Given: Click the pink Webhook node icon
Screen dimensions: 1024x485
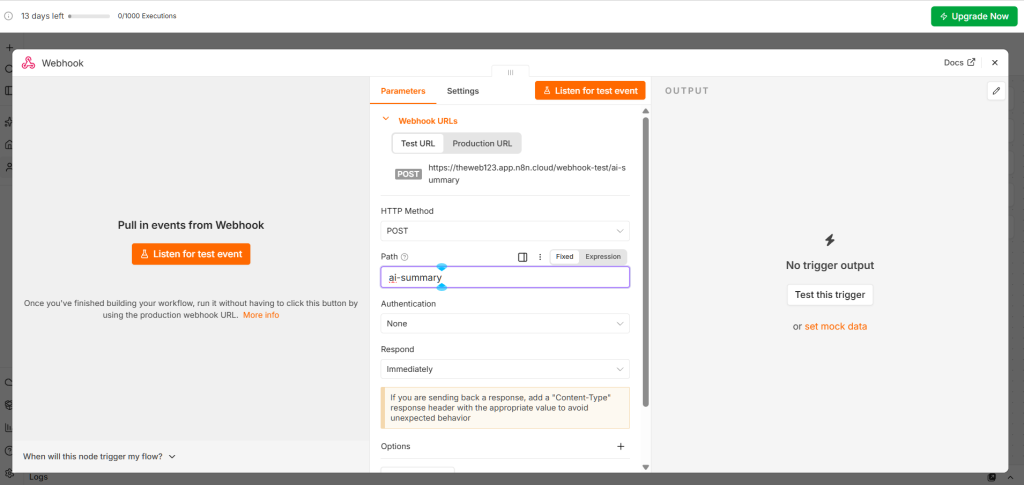Looking at the screenshot, I should point(28,63).
